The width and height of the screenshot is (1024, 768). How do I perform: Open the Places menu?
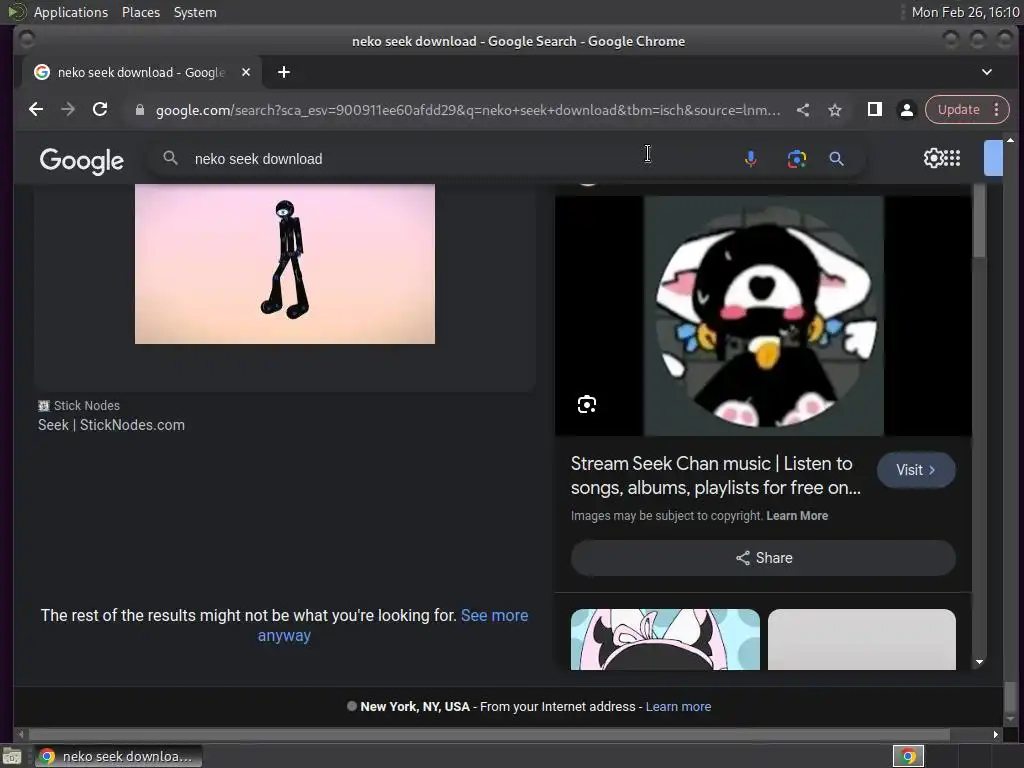[140, 12]
